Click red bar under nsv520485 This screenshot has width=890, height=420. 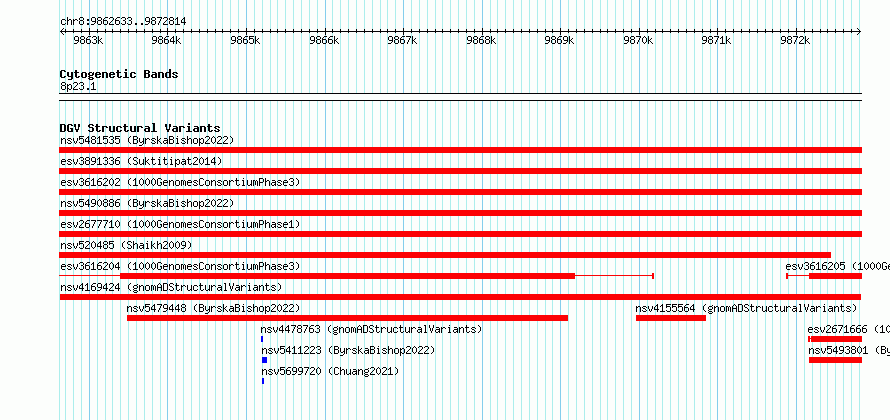[445, 255]
